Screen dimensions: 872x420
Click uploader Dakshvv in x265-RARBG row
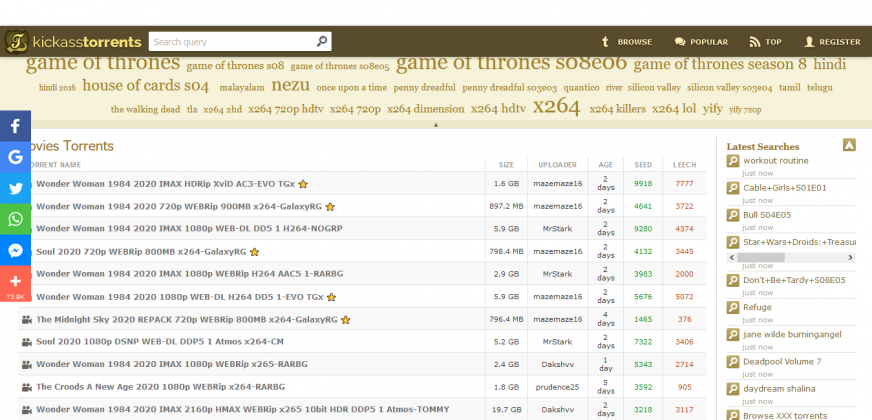557,364
